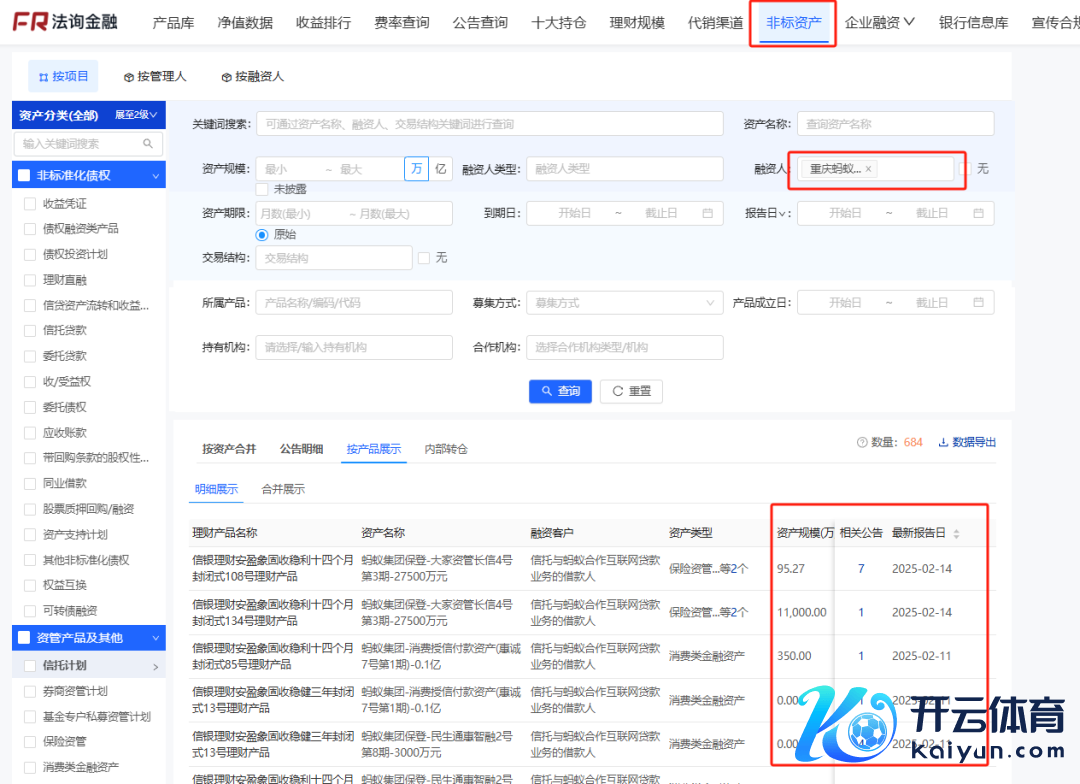Select the 原始 radio button
The height and width of the screenshot is (784, 1080).
[262, 234]
